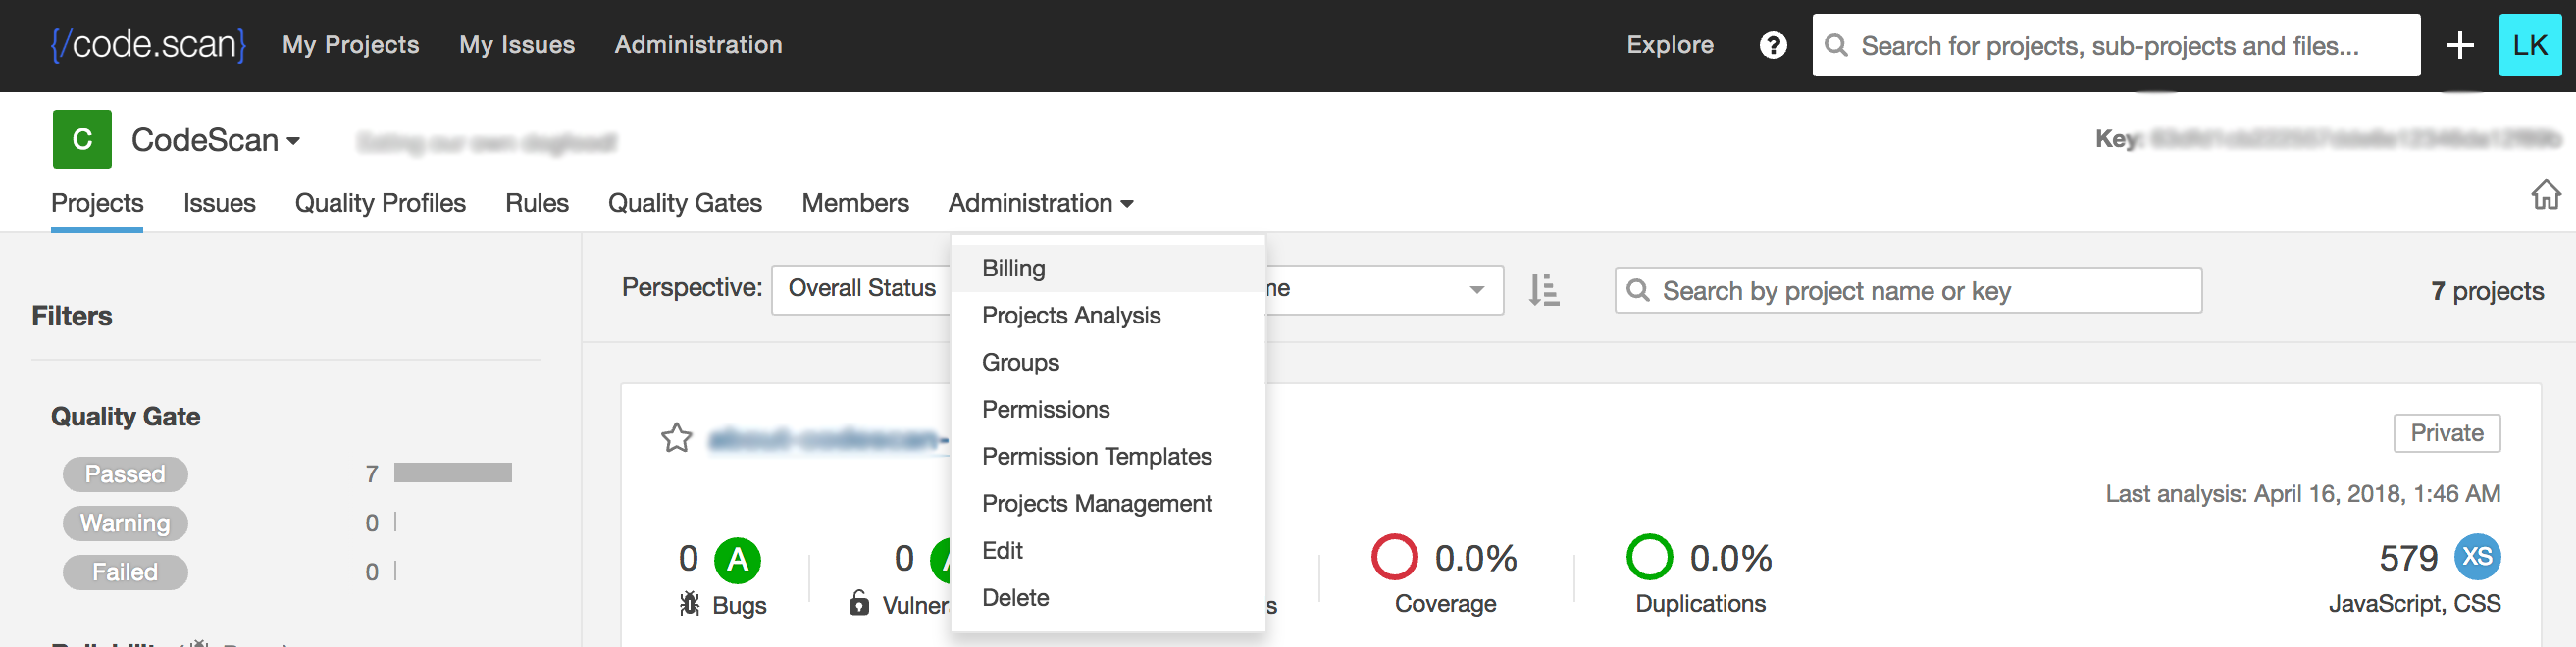This screenshot has width=2576, height=647.
Task: Go to My Issues
Action: click(x=516, y=45)
